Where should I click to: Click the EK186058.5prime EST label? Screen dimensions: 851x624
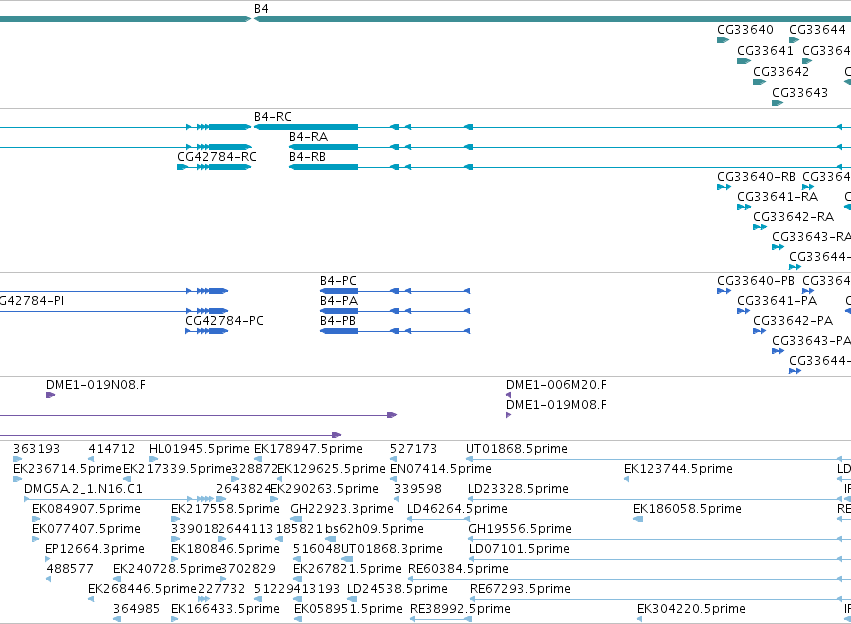tap(687, 510)
